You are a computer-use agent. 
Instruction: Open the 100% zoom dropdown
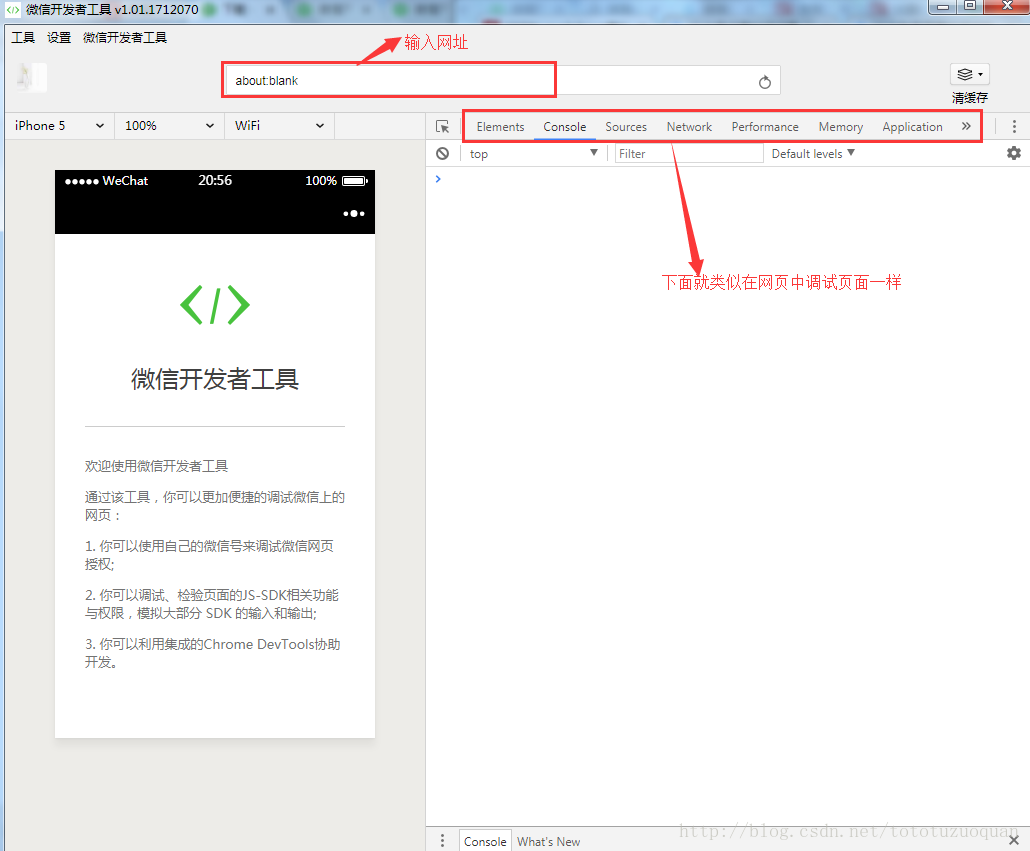pos(169,126)
